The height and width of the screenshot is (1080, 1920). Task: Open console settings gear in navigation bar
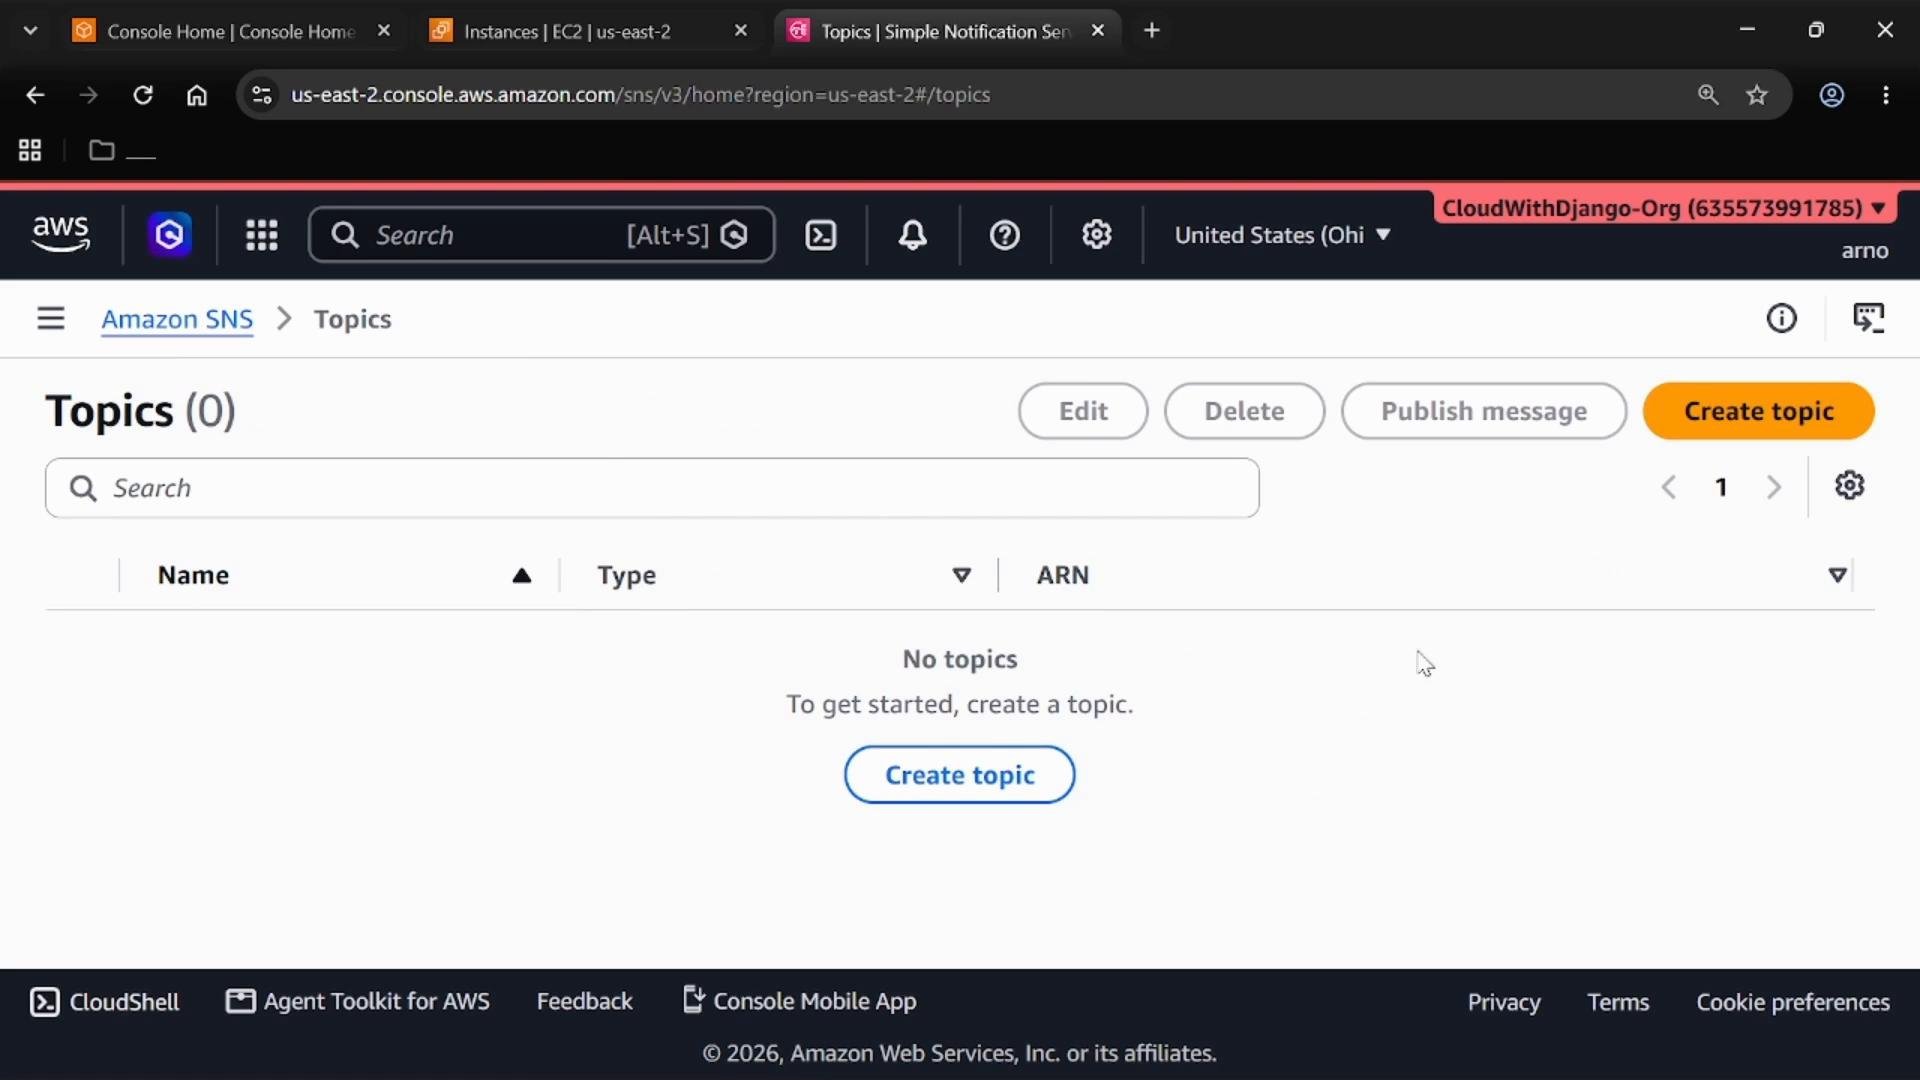point(1097,235)
